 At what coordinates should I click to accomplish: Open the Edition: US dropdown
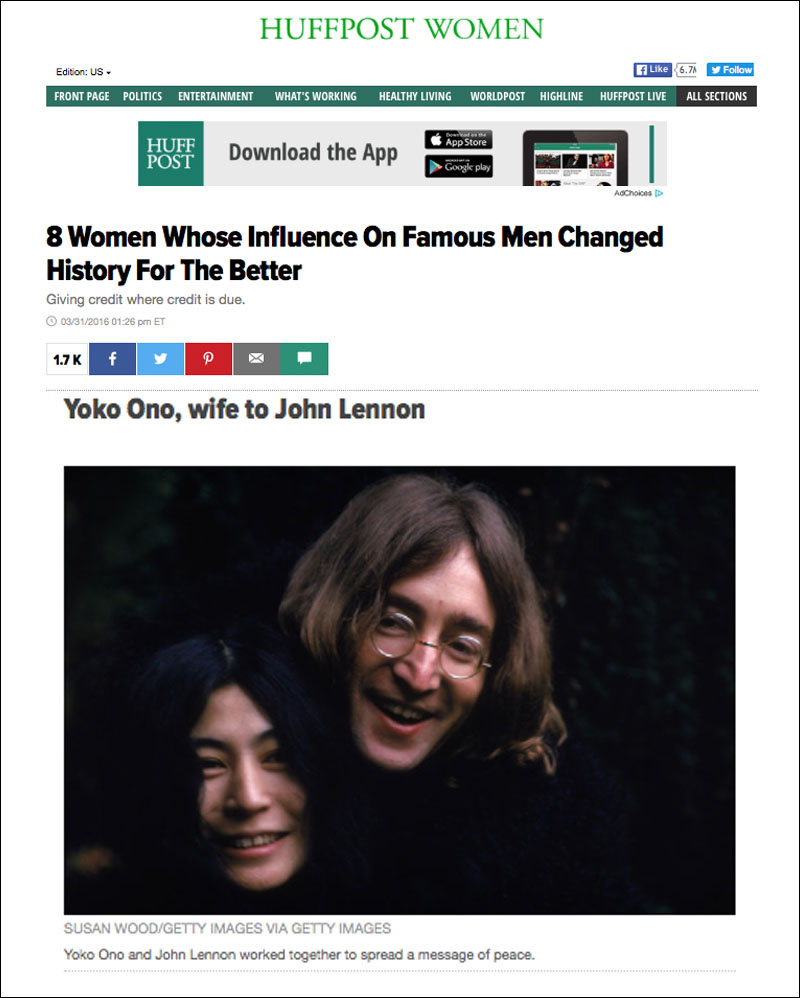coord(83,72)
